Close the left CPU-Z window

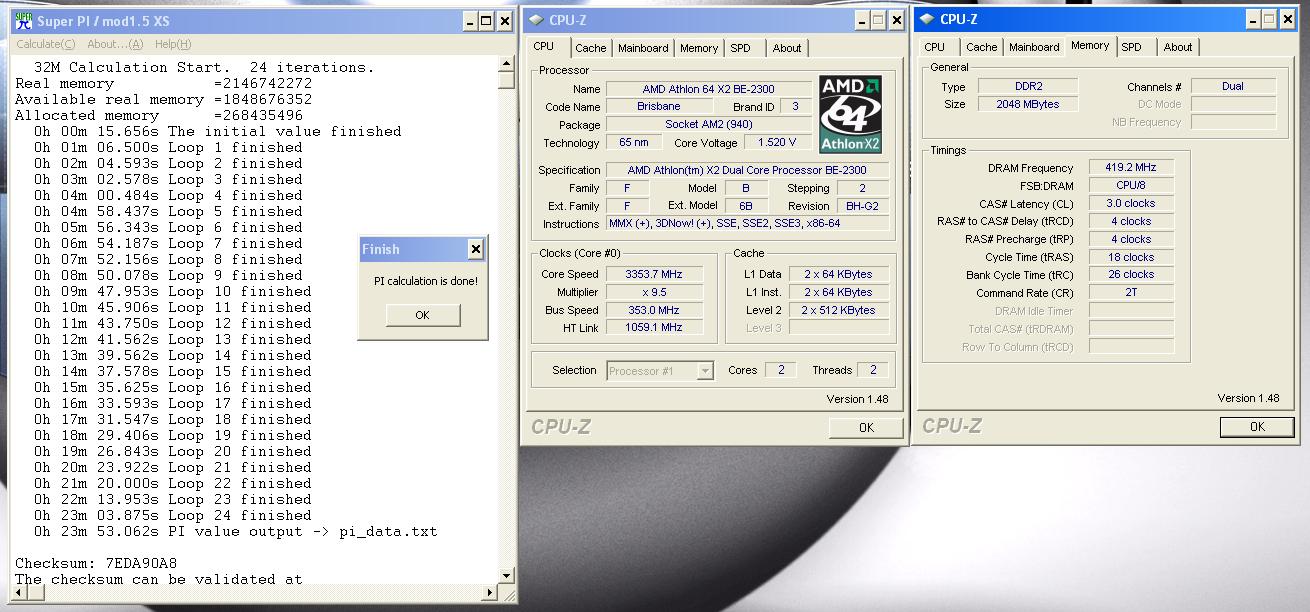tap(897, 20)
